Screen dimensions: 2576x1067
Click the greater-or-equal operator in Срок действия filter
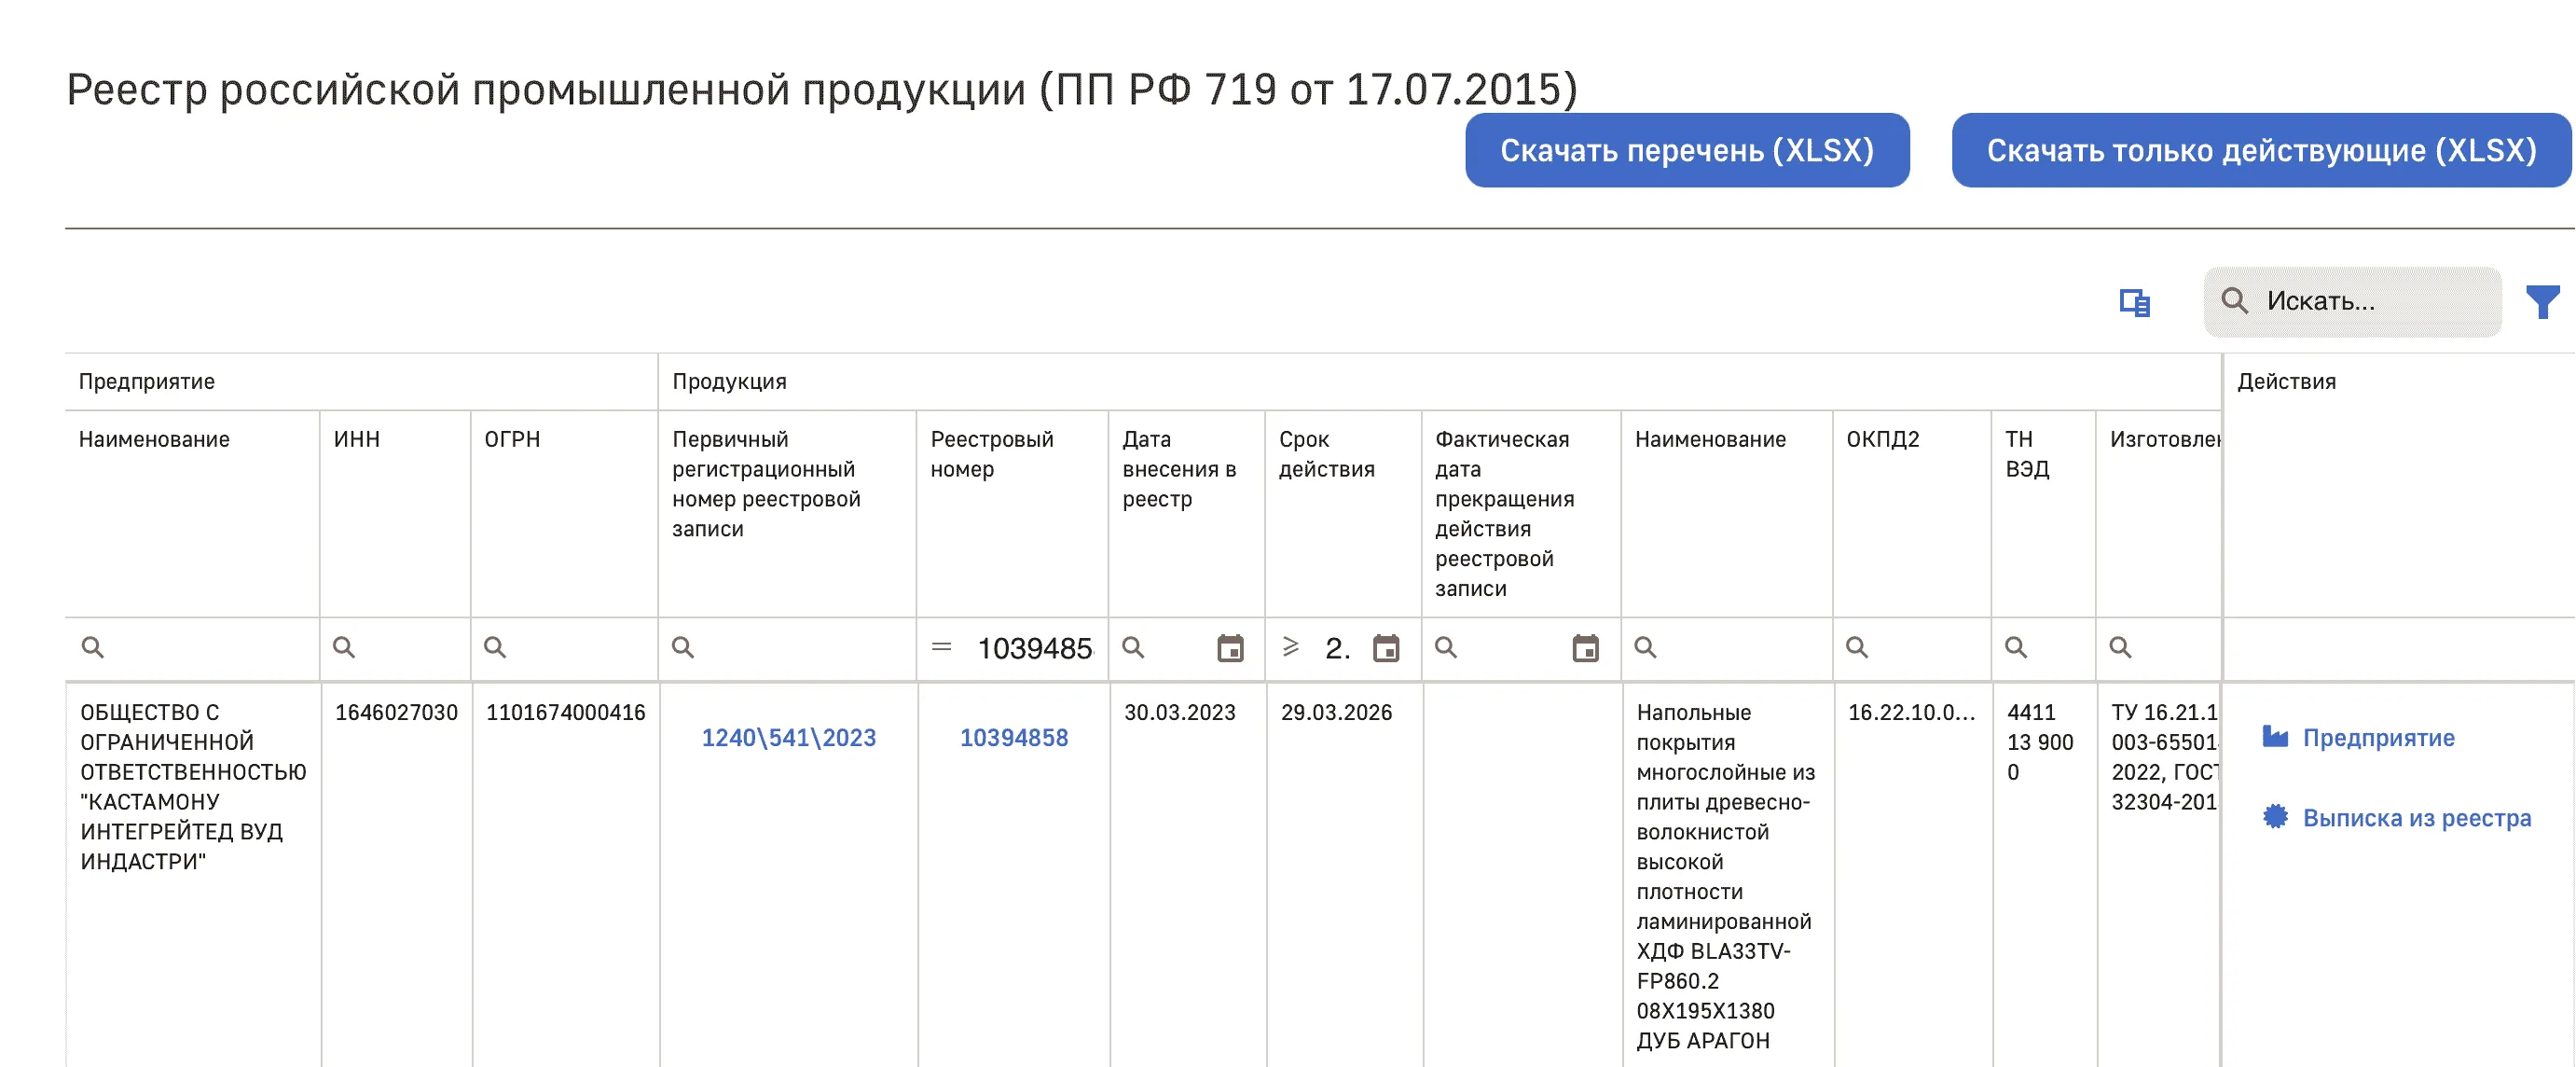pos(1291,647)
